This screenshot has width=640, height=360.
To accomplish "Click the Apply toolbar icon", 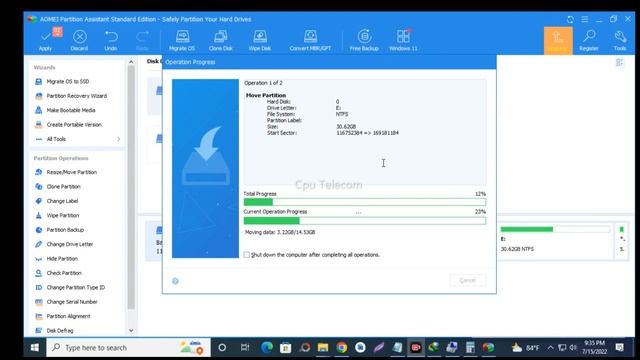I will pyautogui.click(x=45, y=40).
